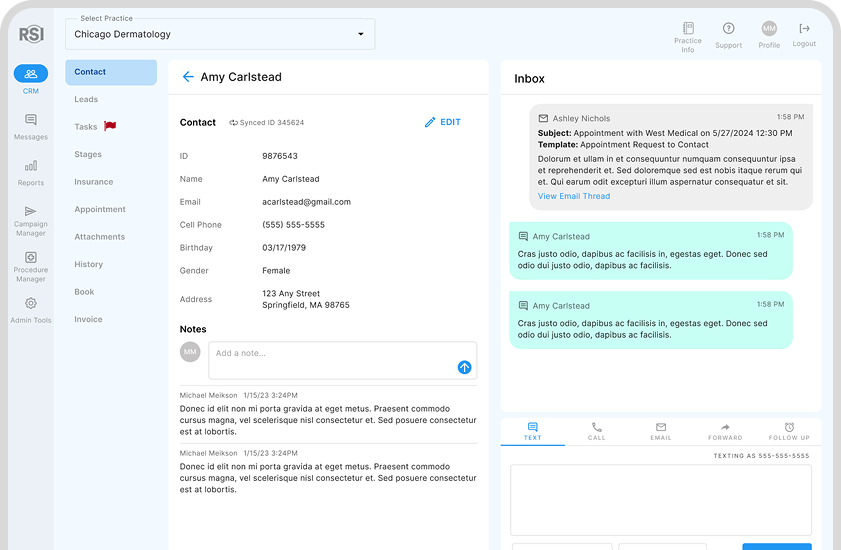Viewport: 841px width, 550px height.
Task: Open the Tasks menu item
Action: coord(86,127)
